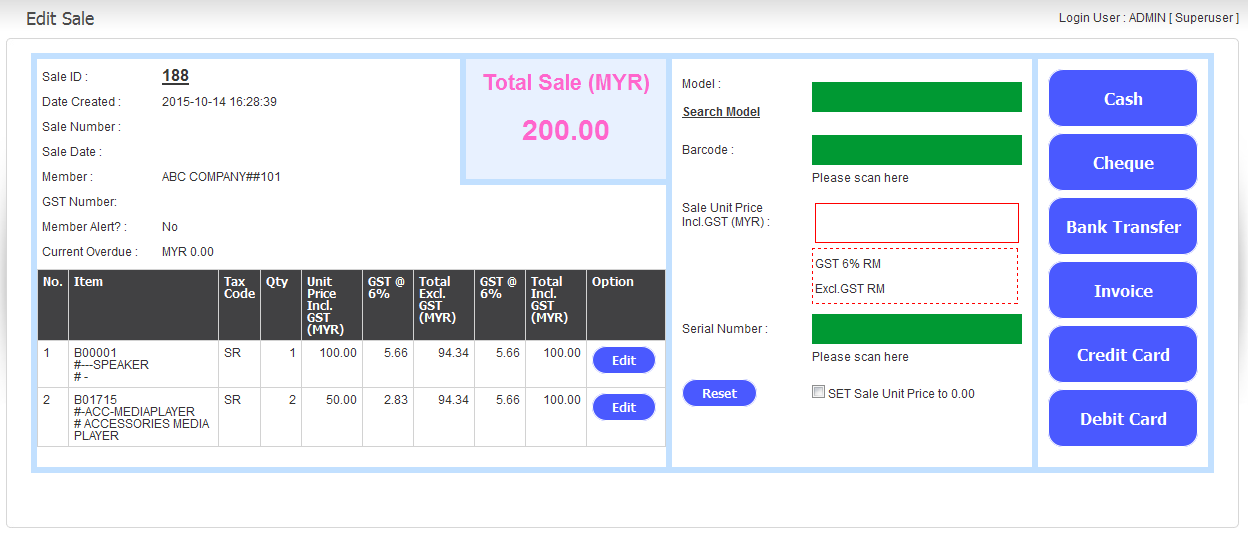Focus the Model input field
This screenshot has width=1248, height=535.
pos(916,97)
